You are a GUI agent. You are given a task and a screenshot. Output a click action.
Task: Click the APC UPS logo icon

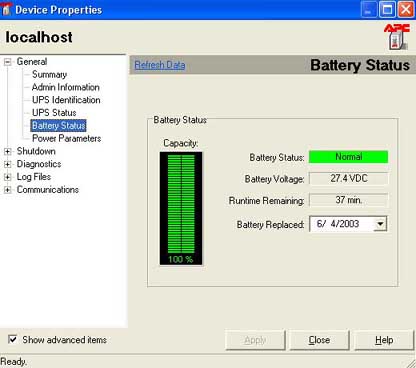tap(397, 37)
